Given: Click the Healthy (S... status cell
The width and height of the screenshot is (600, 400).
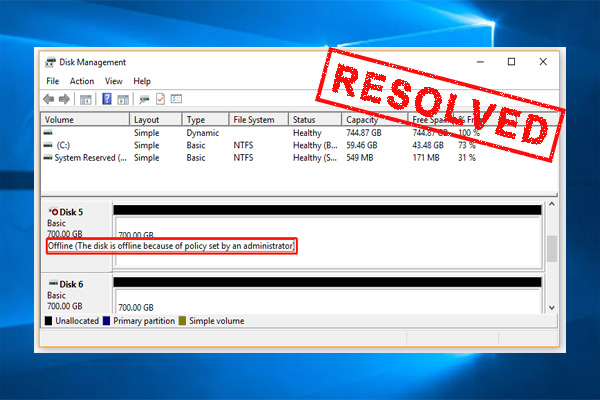Looking at the screenshot, I should [x=315, y=158].
